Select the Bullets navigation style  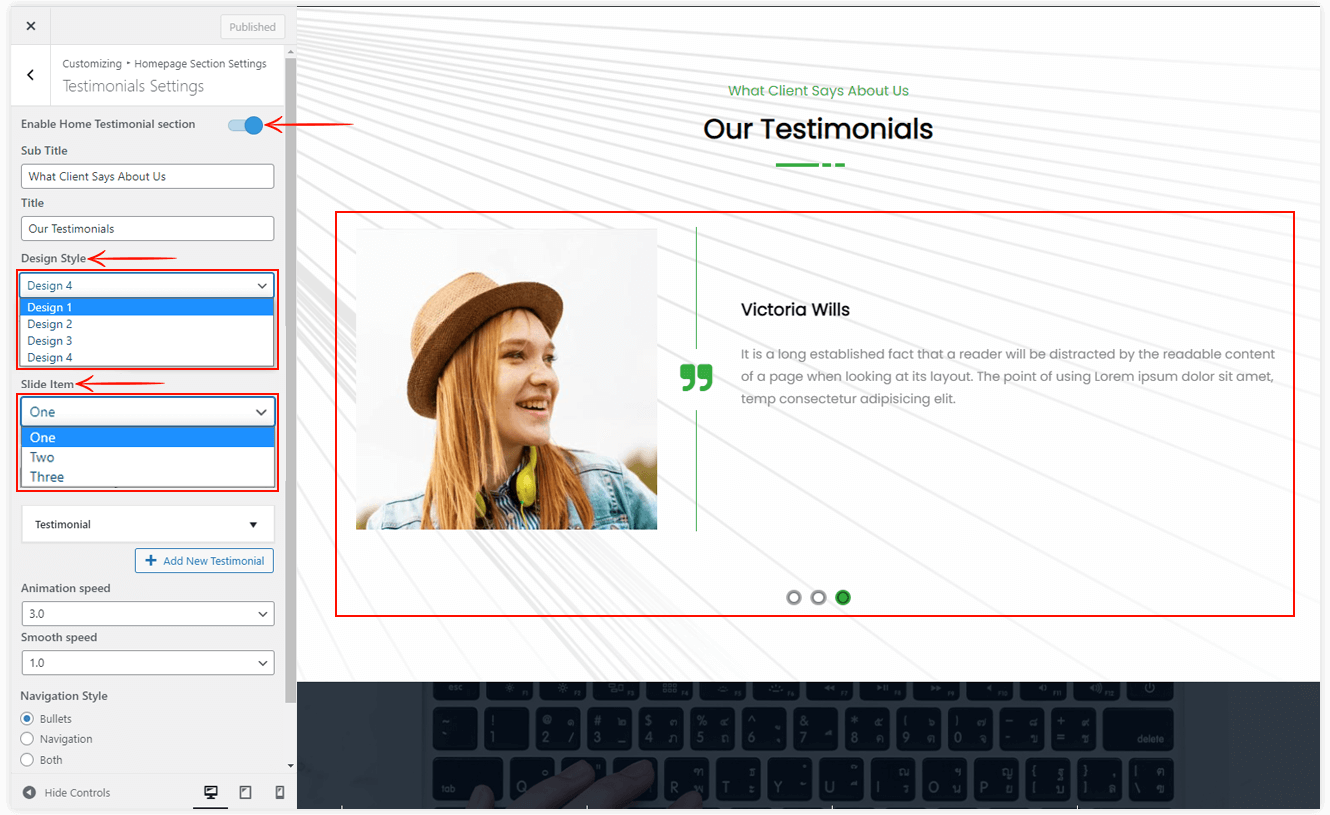[28, 719]
